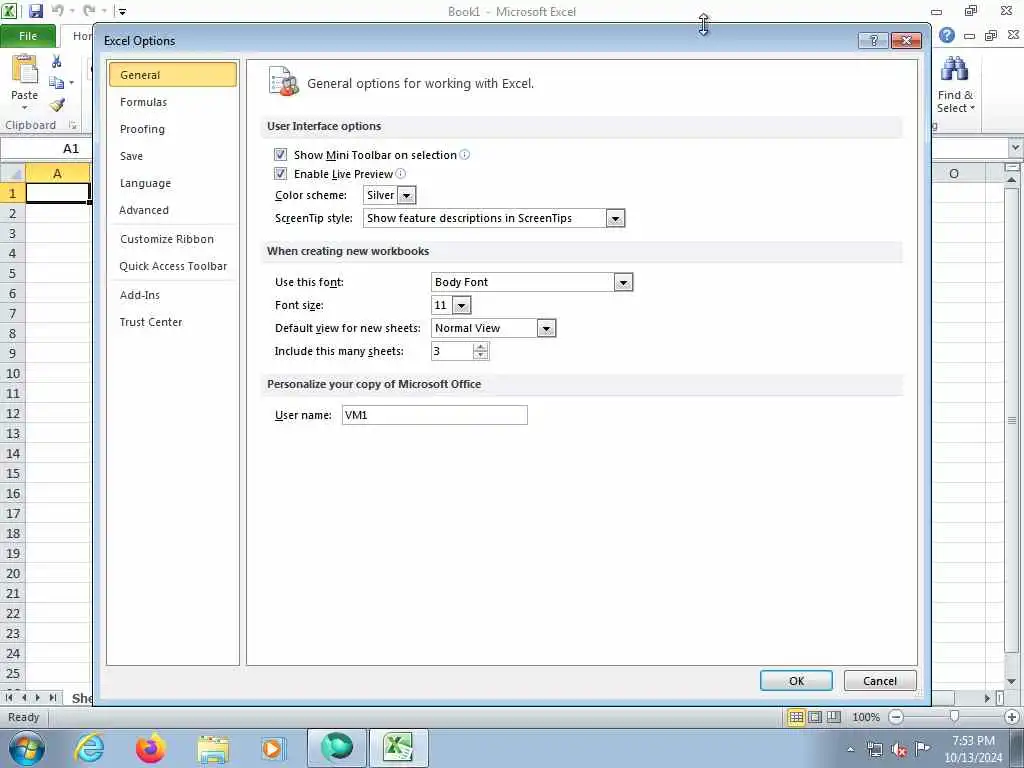Click the File tab in Excel

[x=28, y=36]
